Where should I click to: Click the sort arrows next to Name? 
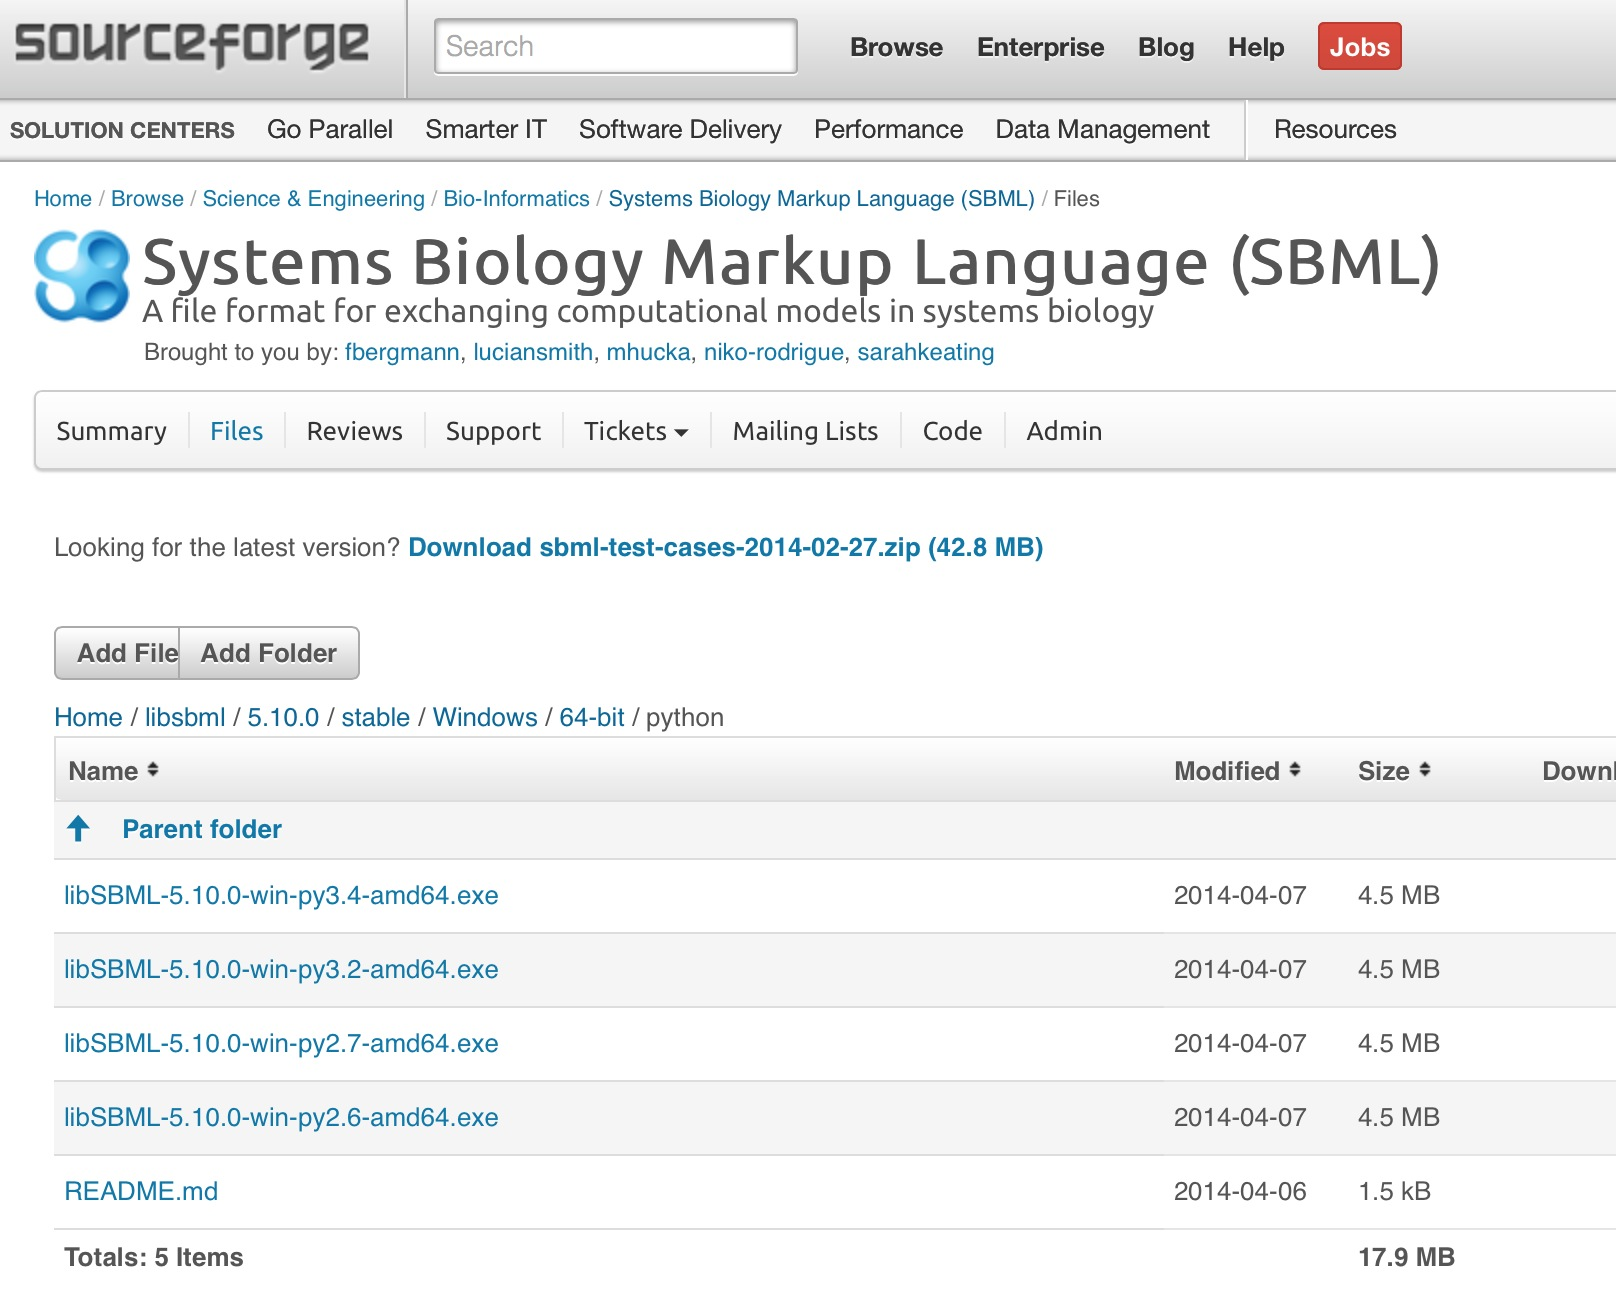click(x=152, y=770)
